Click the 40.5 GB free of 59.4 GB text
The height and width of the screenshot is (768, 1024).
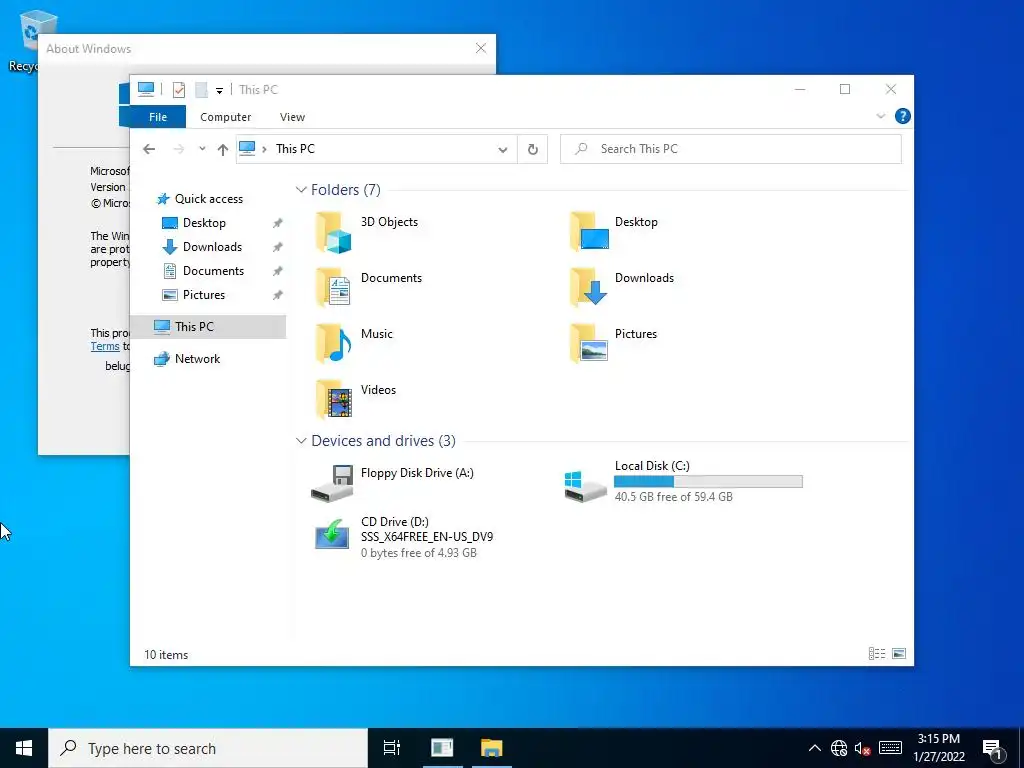tap(673, 497)
